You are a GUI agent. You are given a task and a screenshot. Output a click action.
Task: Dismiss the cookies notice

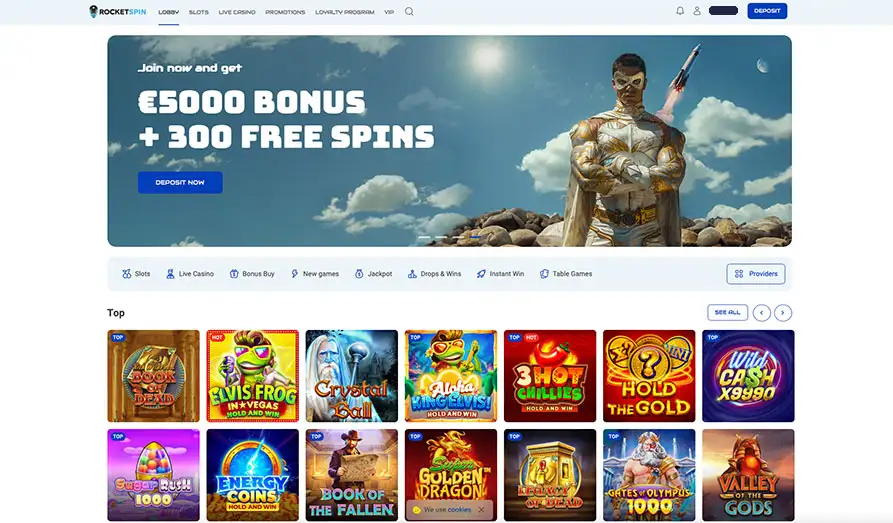(481, 510)
